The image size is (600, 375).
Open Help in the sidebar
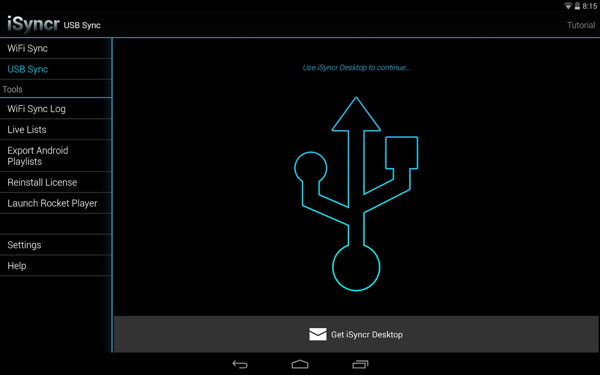point(55,266)
